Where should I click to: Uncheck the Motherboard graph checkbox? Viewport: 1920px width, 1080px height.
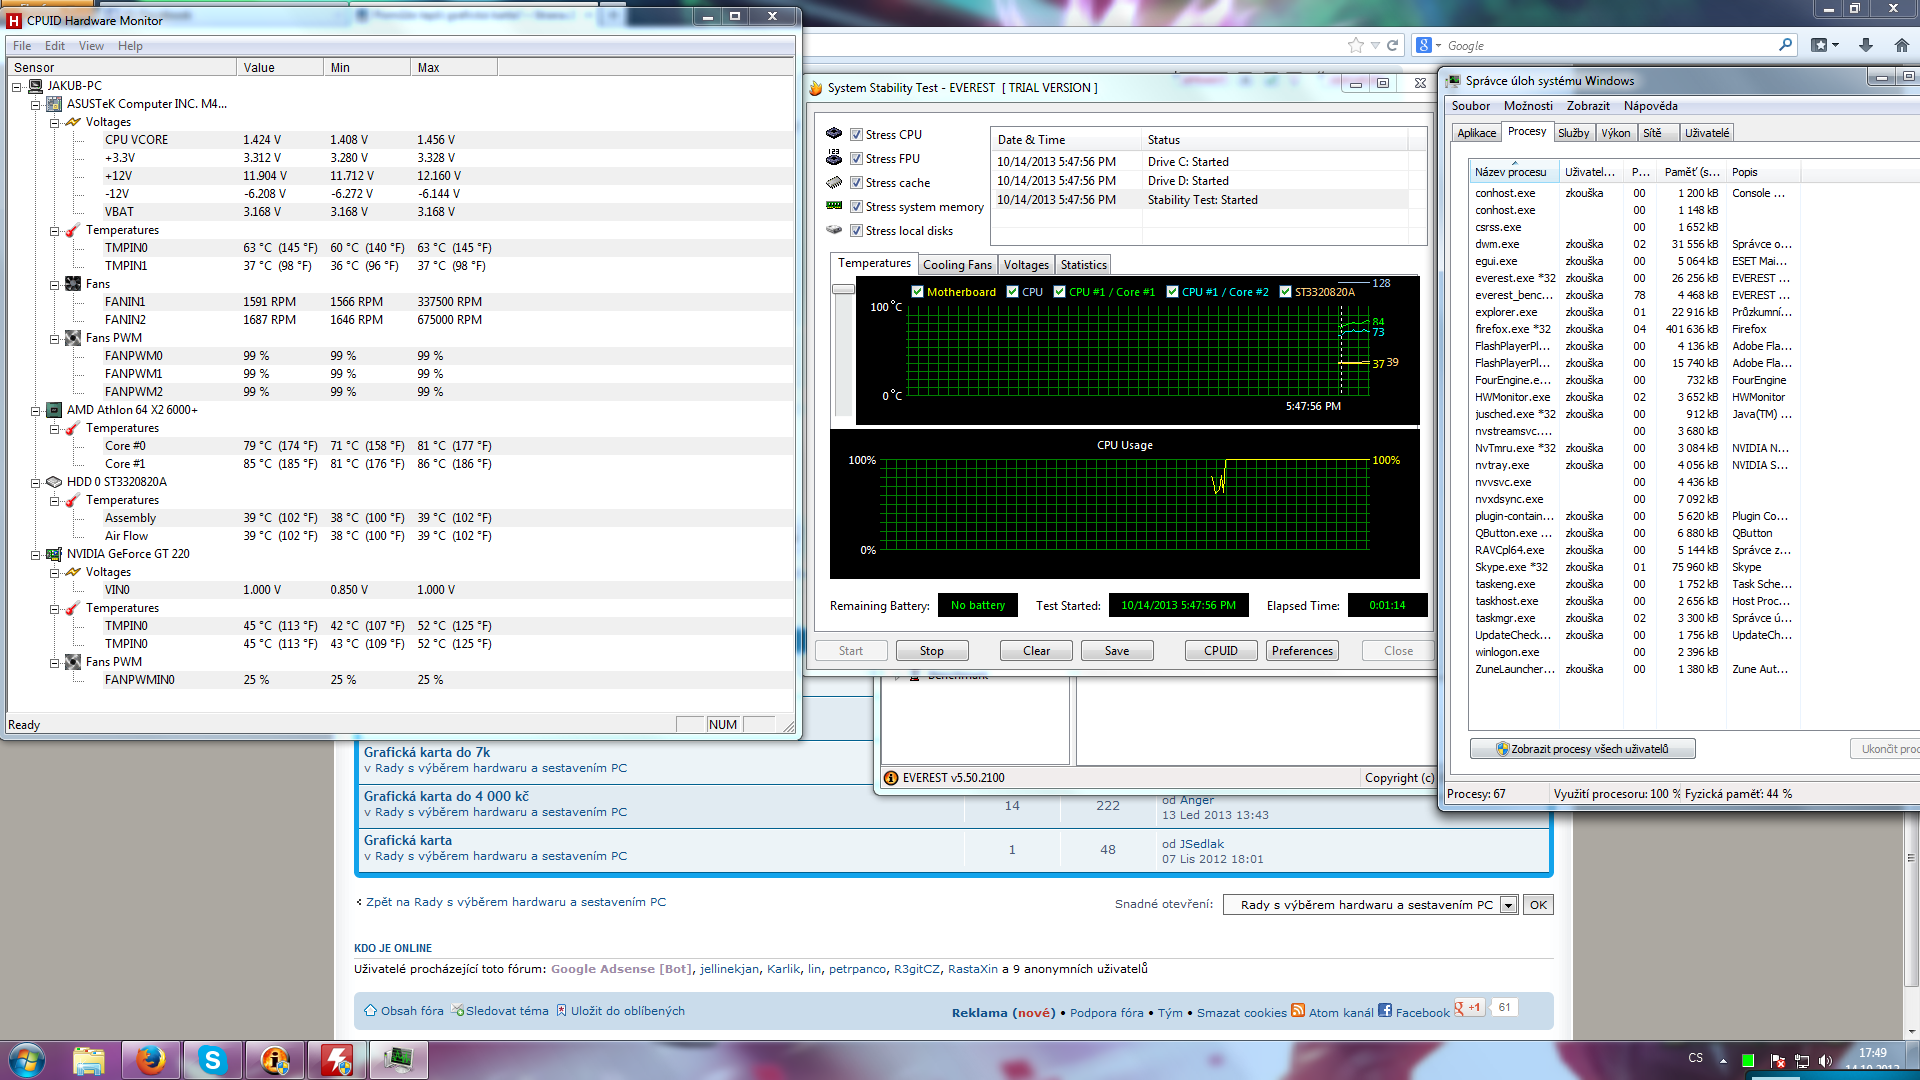click(x=917, y=292)
